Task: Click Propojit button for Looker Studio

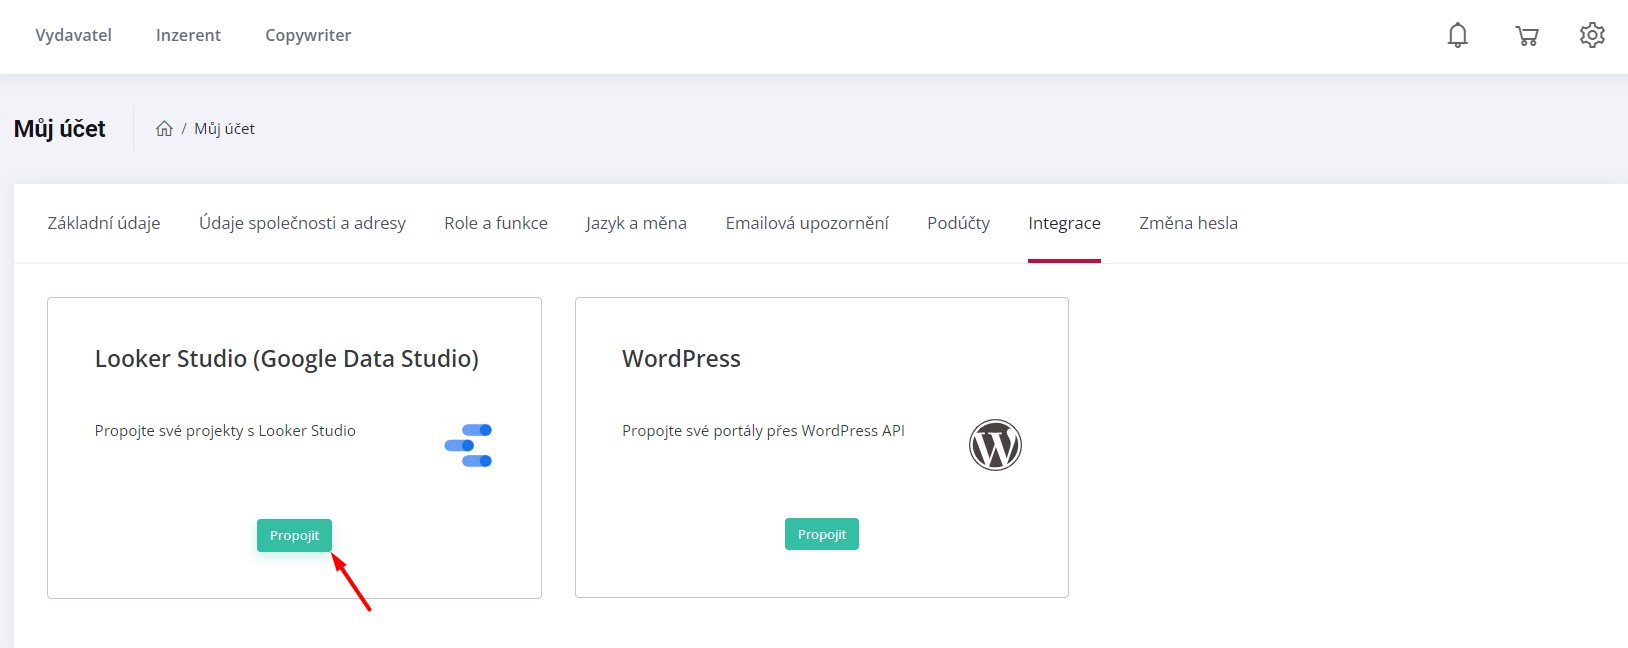Action: [x=294, y=535]
